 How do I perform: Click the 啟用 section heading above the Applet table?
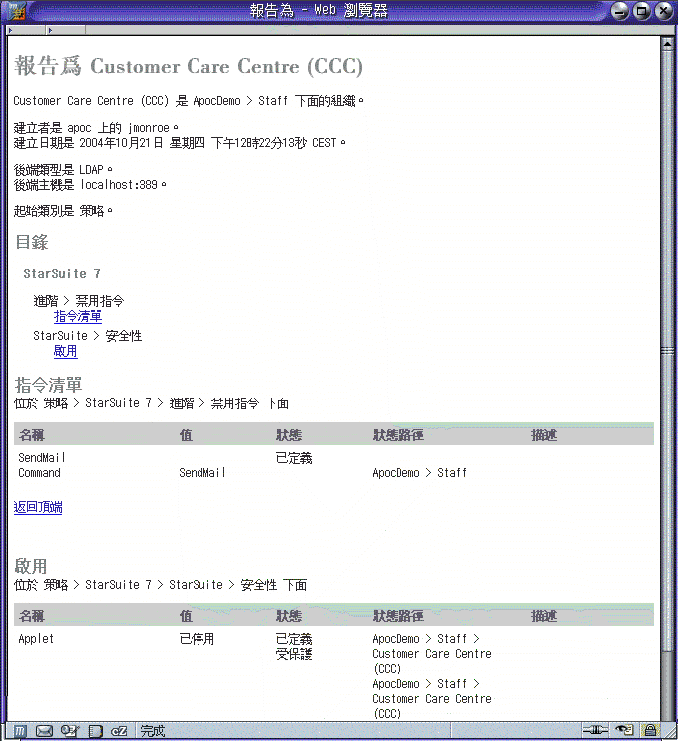[31, 566]
